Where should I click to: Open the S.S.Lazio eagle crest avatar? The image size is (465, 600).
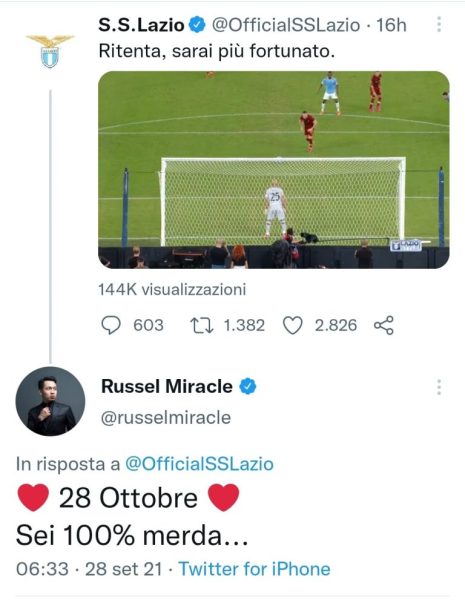(50, 51)
